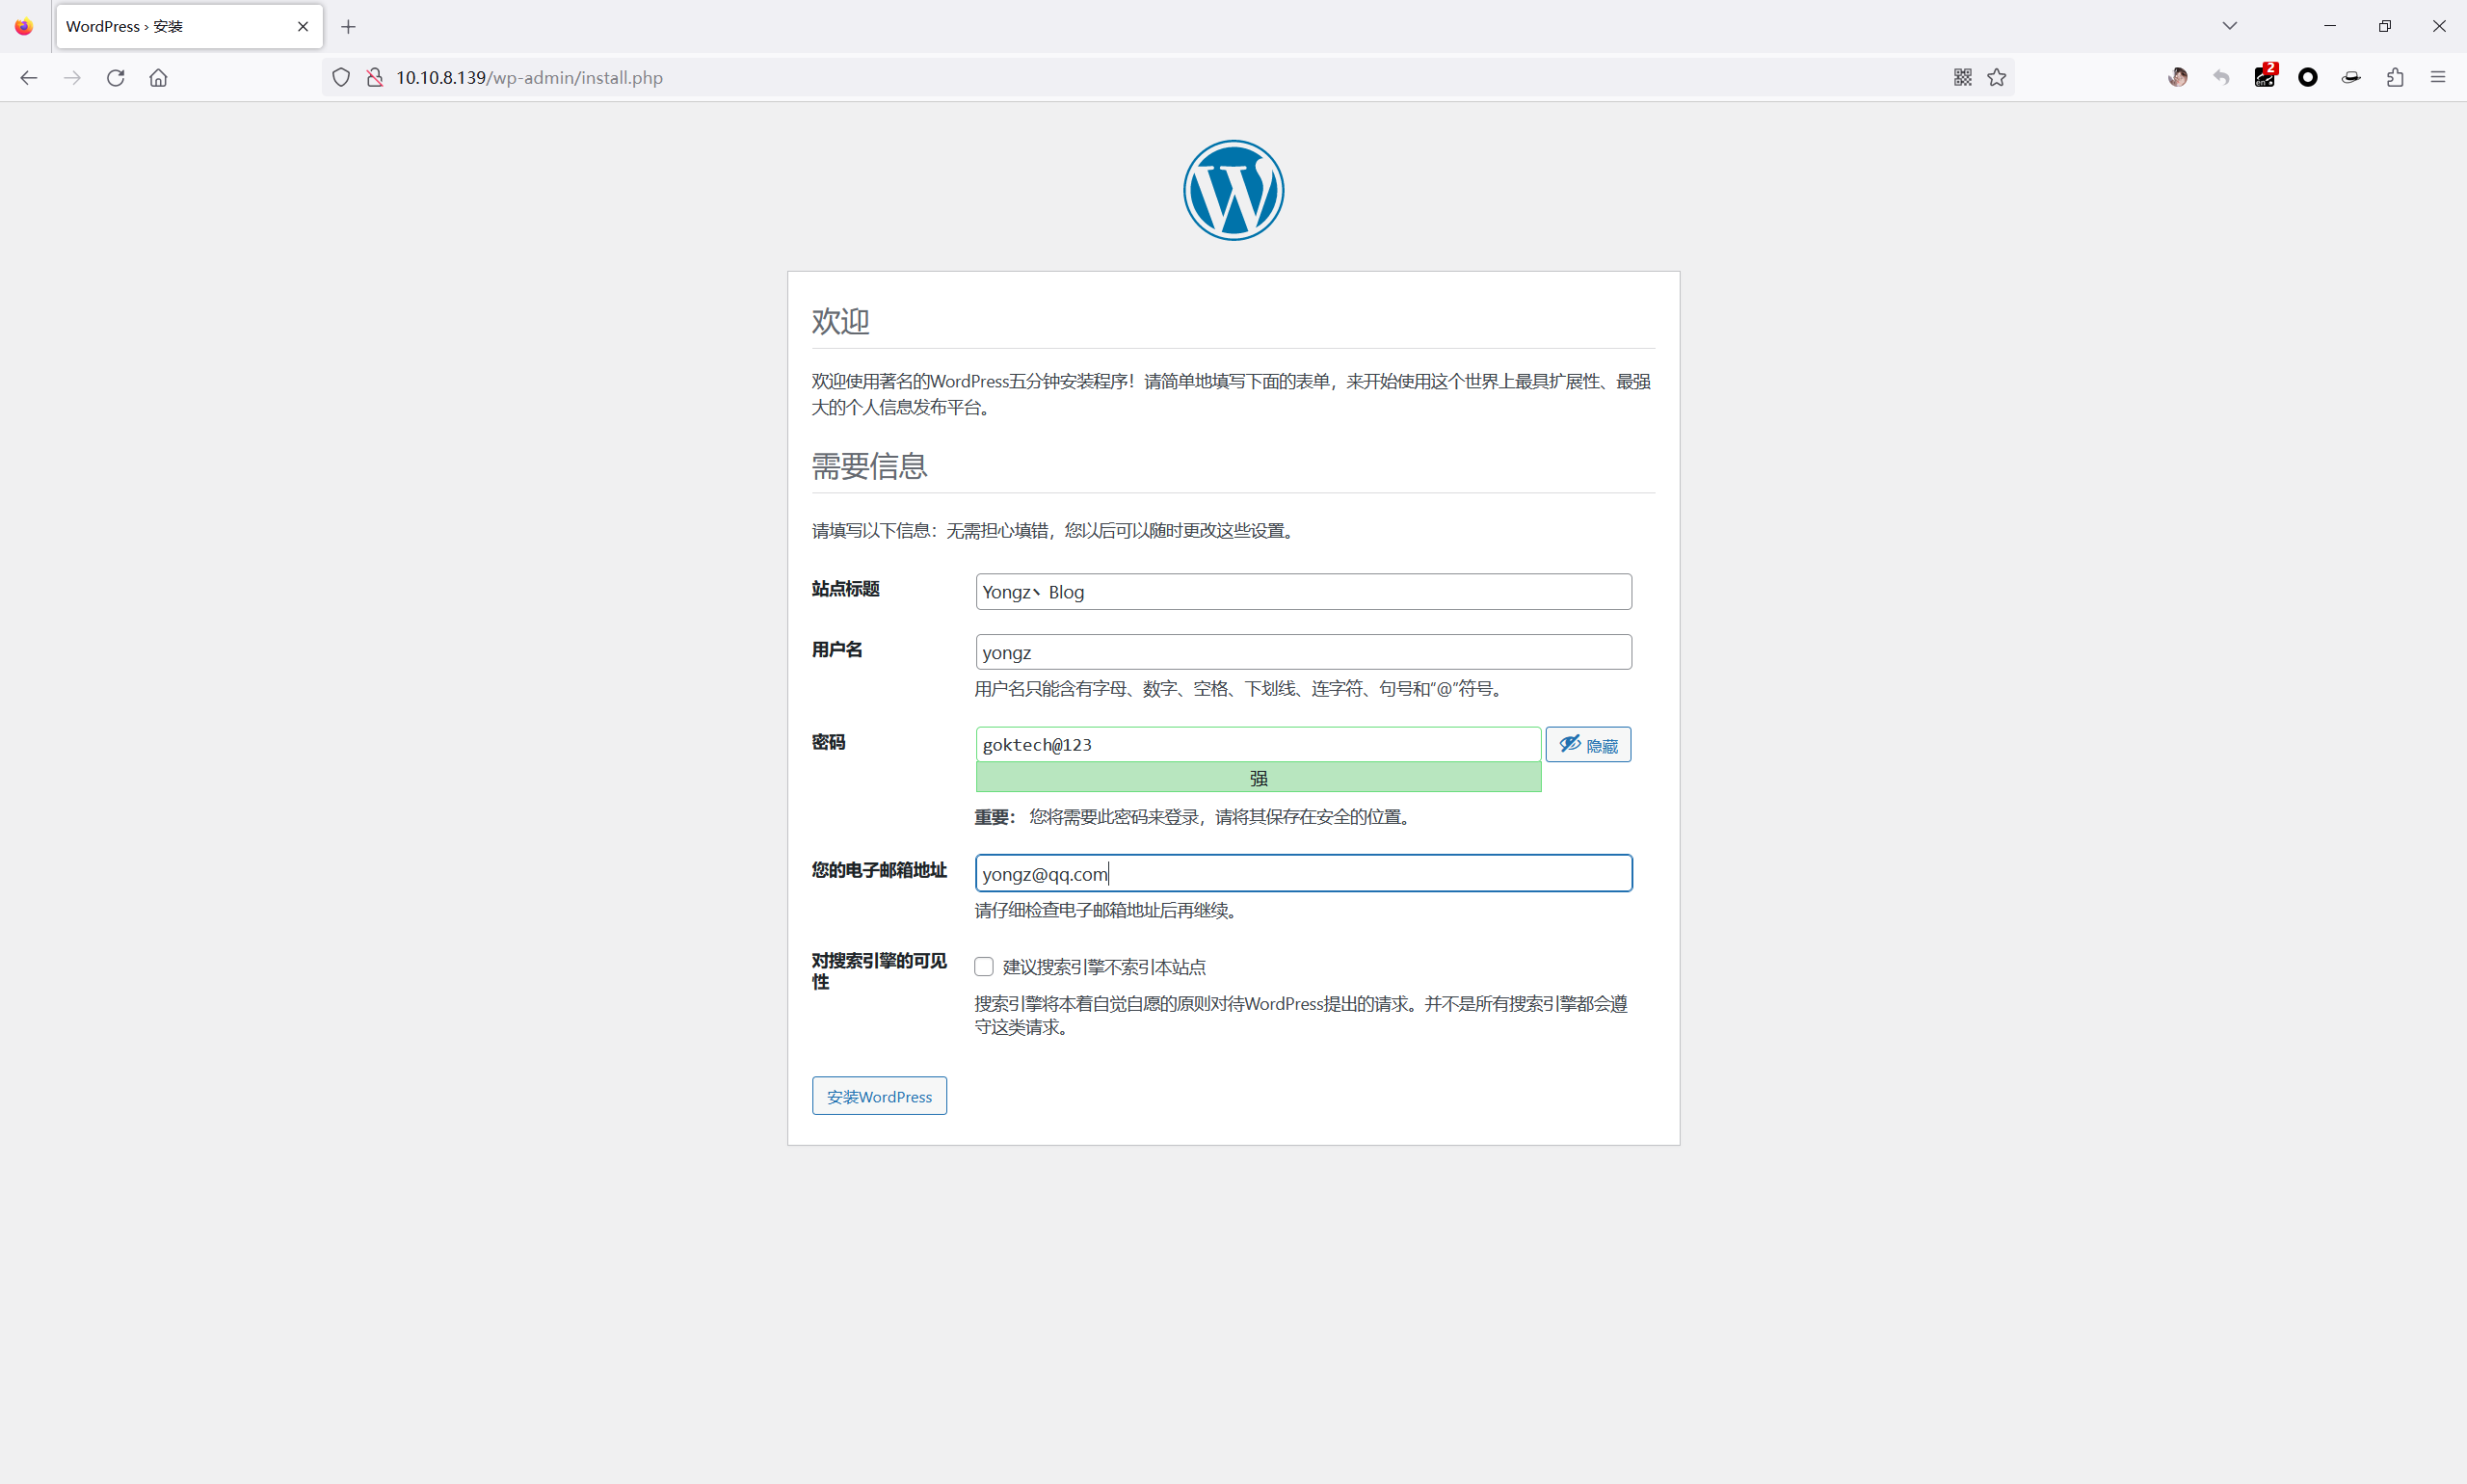Image resolution: width=2467 pixels, height=1484 pixels.
Task: Click the 安装WordPress button
Action: 879,1096
